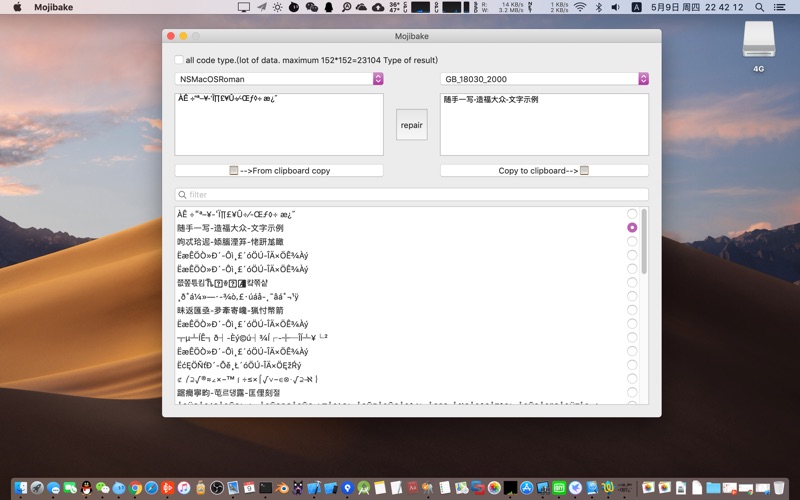Select radio for row 踏癎寧畇-芚르댕露-匡俚刻절
Image resolution: width=800 pixels, height=500 pixels.
[632, 392]
